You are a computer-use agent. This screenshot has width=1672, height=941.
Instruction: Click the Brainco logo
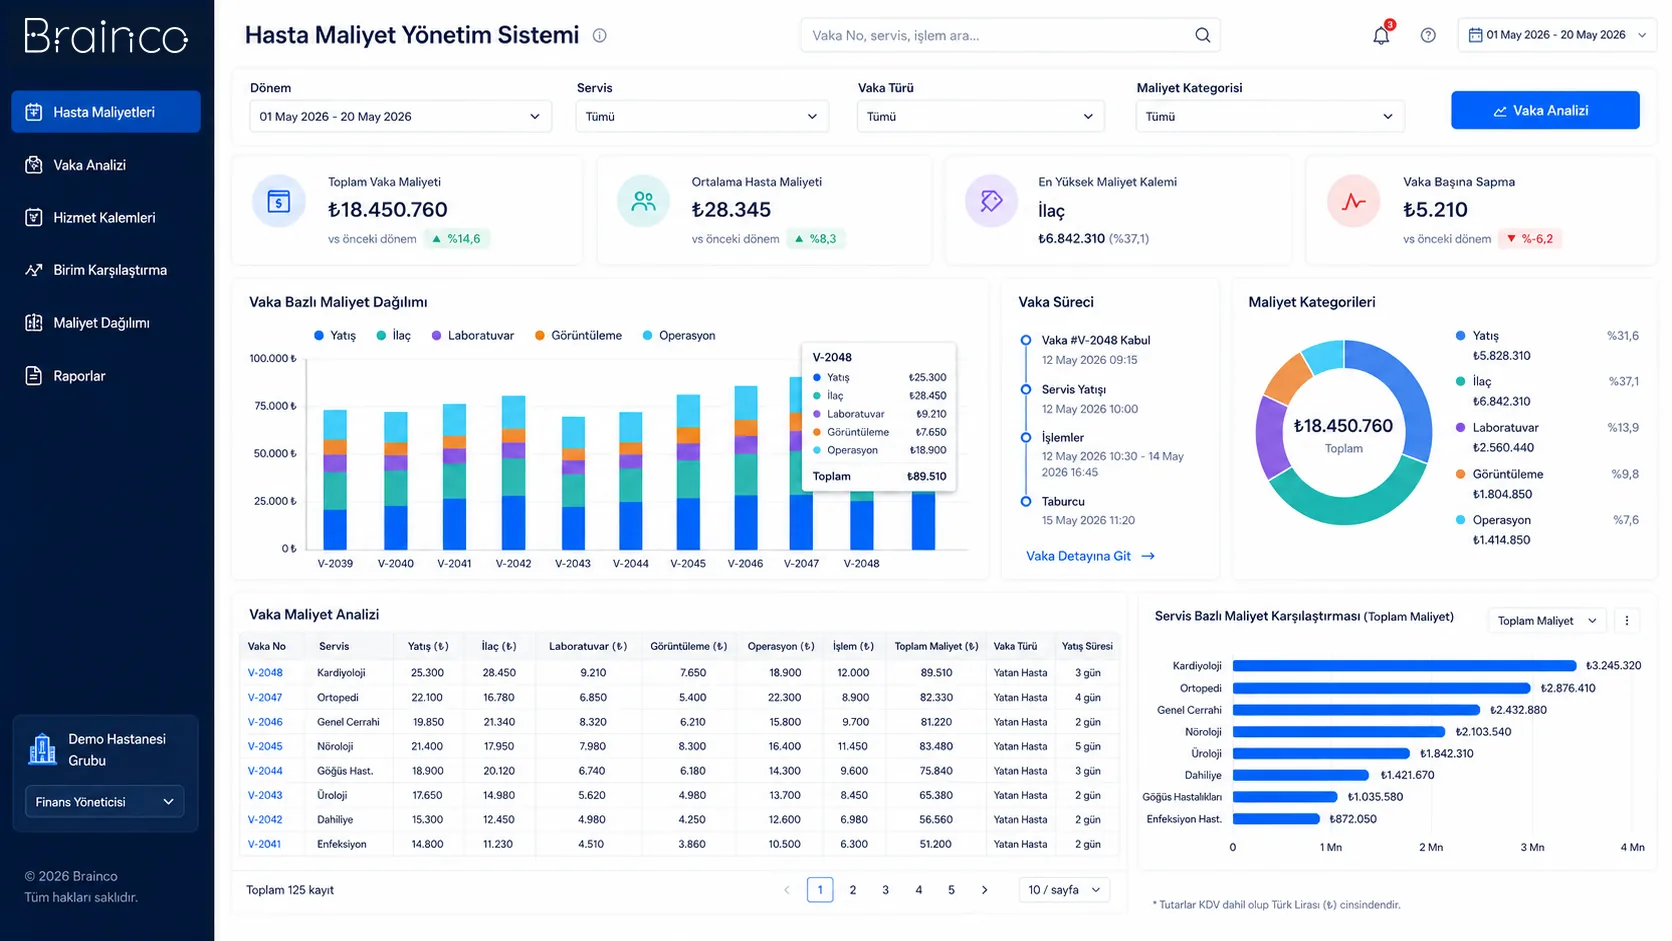click(106, 36)
